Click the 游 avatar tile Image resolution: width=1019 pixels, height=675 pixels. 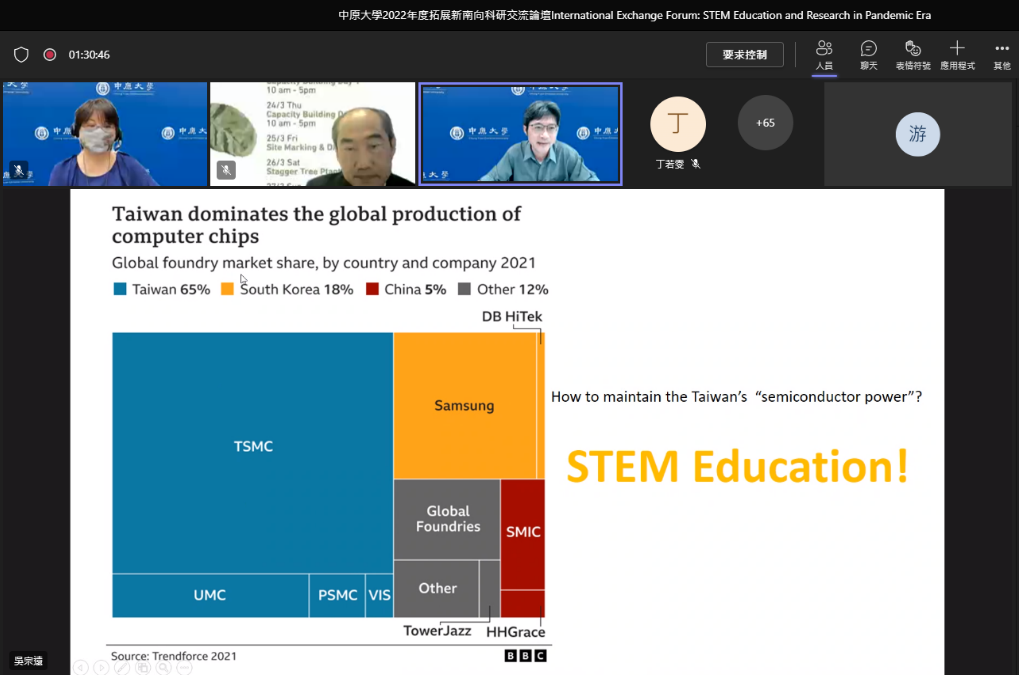point(918,134)
